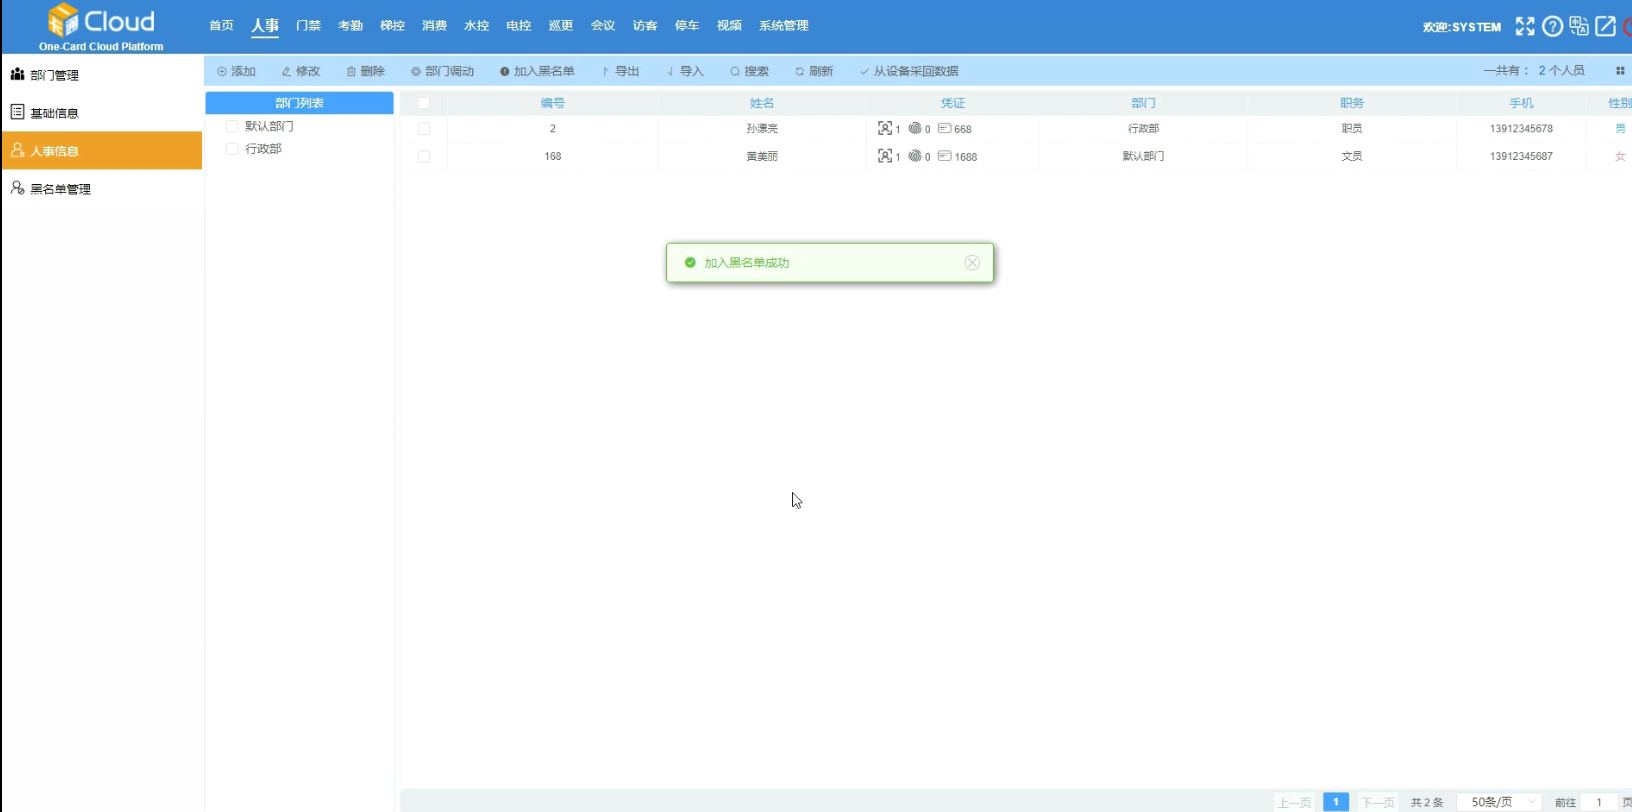
Task: Click the fullscreen toggle icon in header
Action: [1524, 27]
